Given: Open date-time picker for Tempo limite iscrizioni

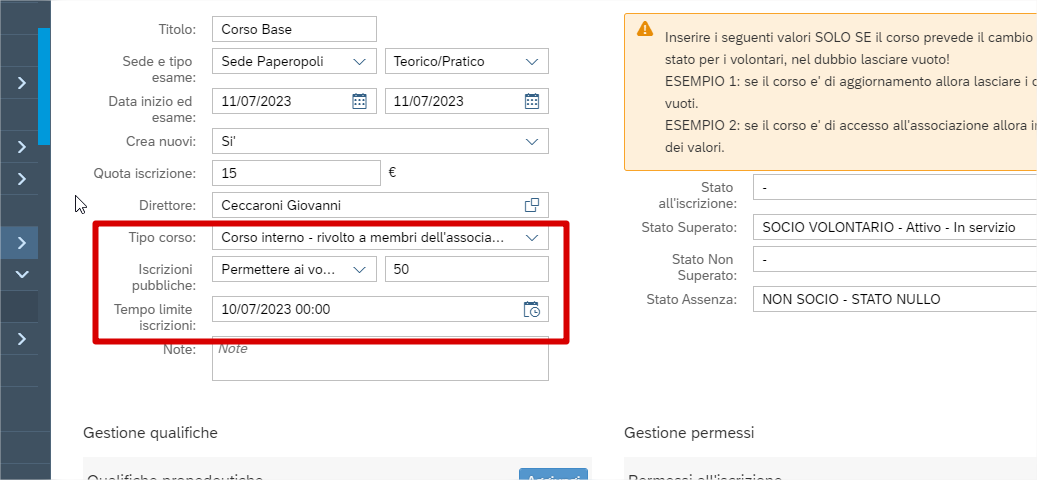Looking at the screenshot, I should click(x=532, y=310).
